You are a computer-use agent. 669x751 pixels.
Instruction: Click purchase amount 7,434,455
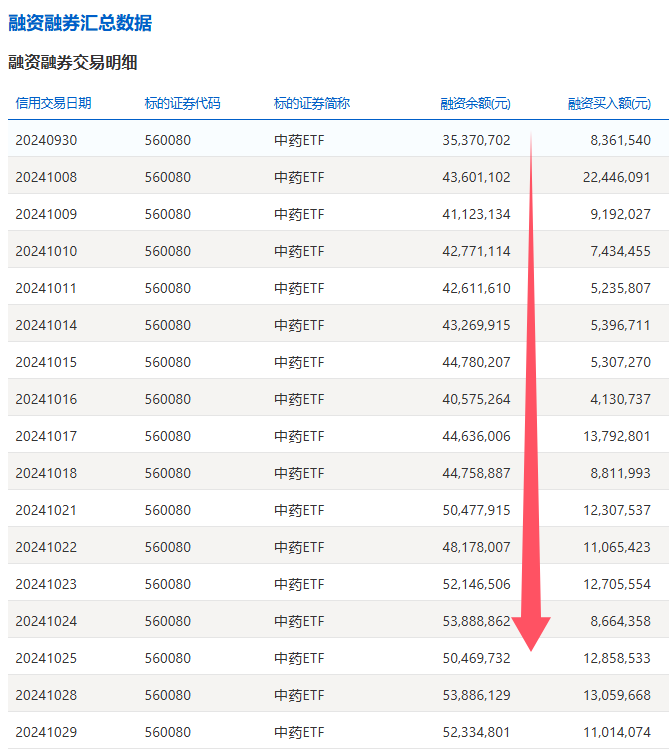[x=621, y=251]
